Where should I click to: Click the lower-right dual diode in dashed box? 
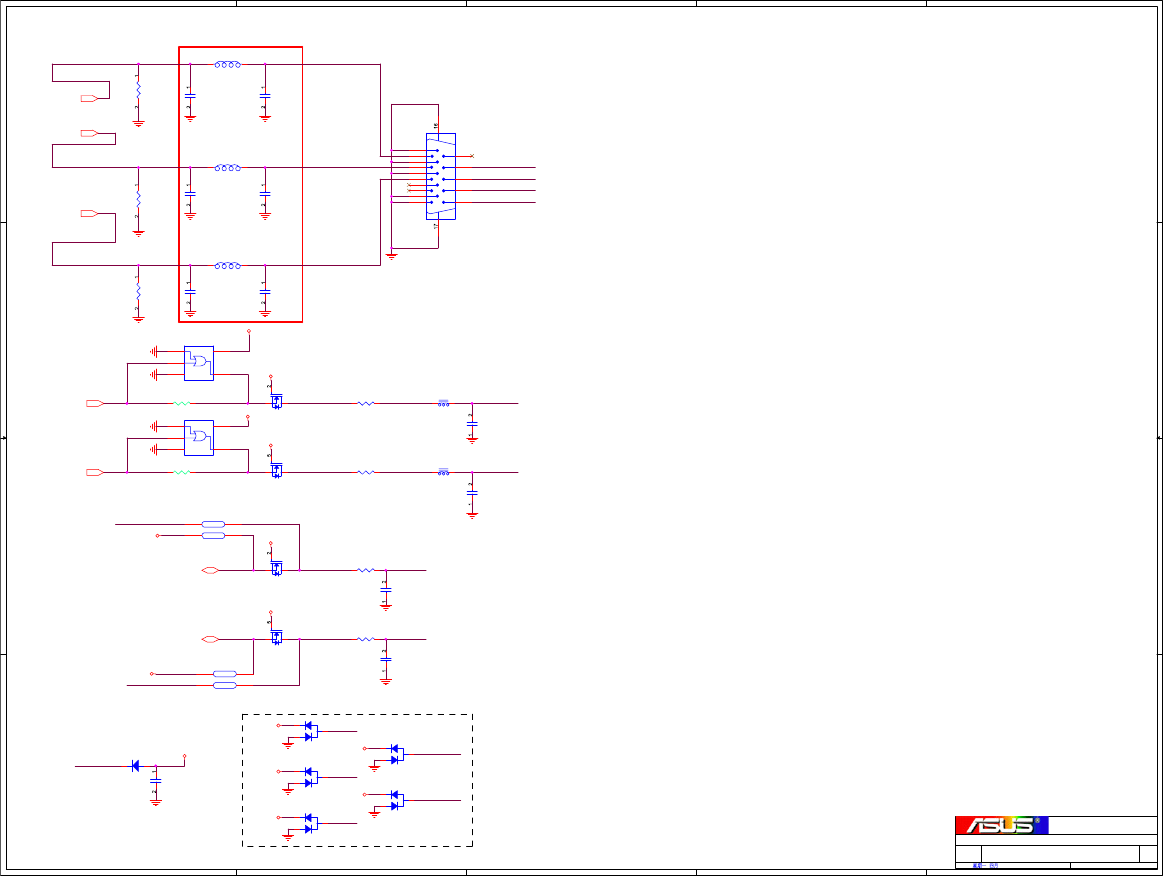[397, 800]
